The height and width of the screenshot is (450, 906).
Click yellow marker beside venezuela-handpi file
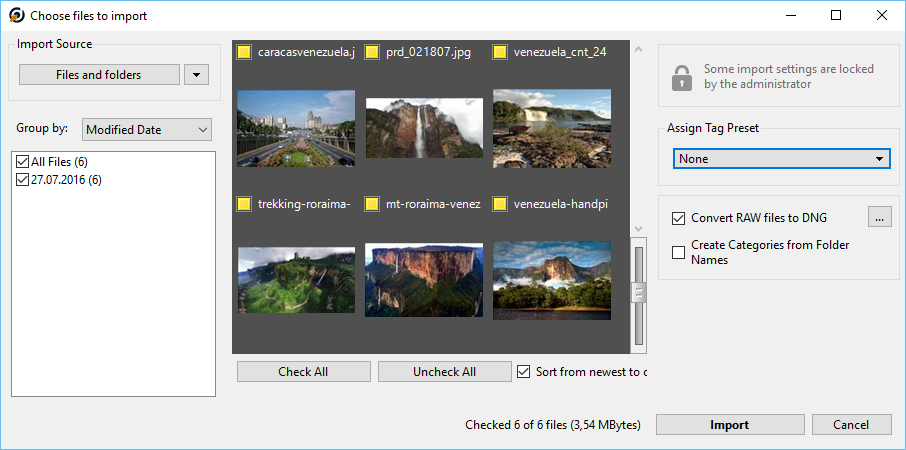[500, 204]
